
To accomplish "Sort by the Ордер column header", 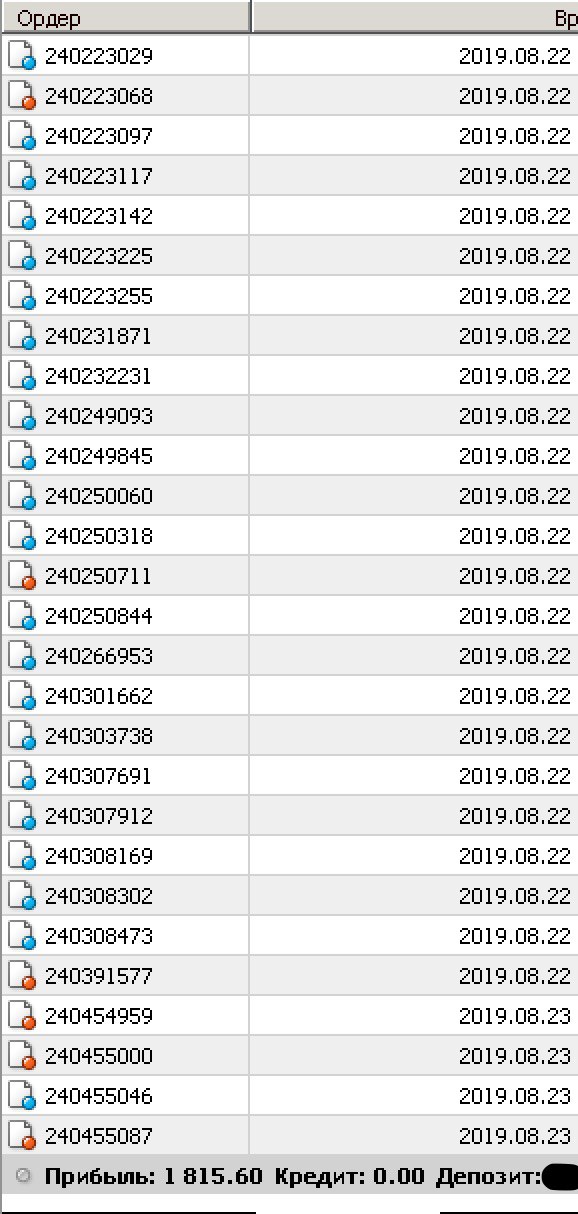I will tap(125, 18).
